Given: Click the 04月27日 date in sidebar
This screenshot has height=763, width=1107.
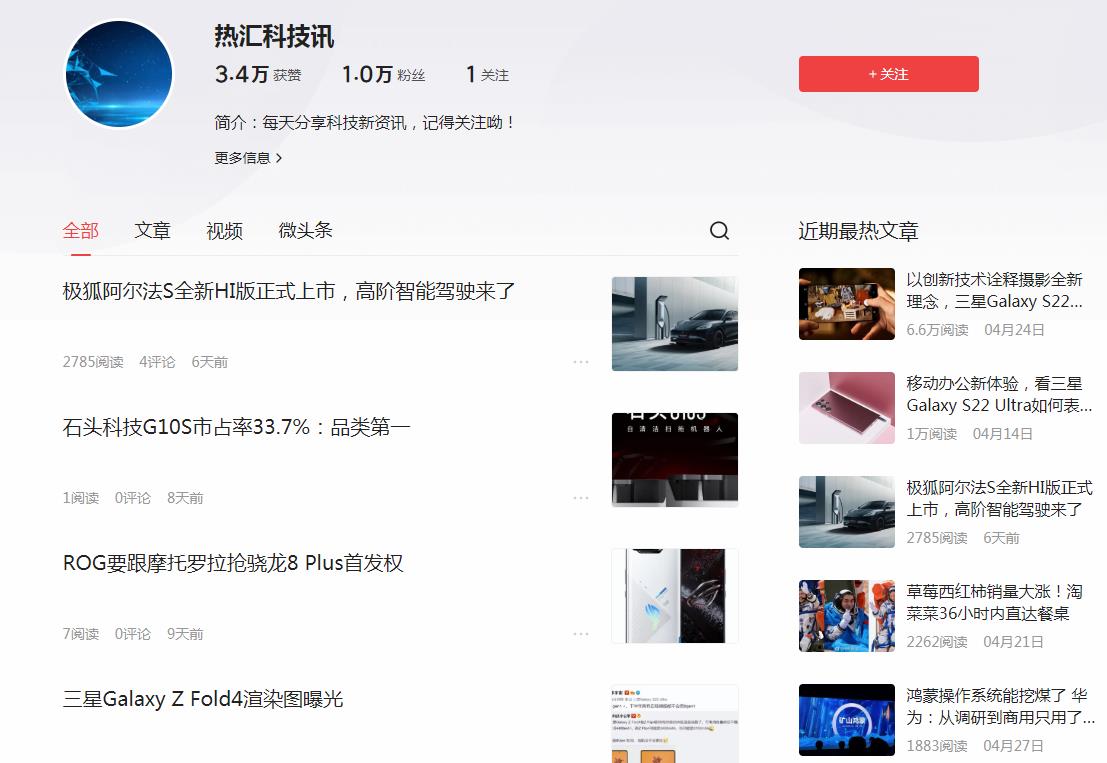Looking at the screenshot, I should (1013, 746).
